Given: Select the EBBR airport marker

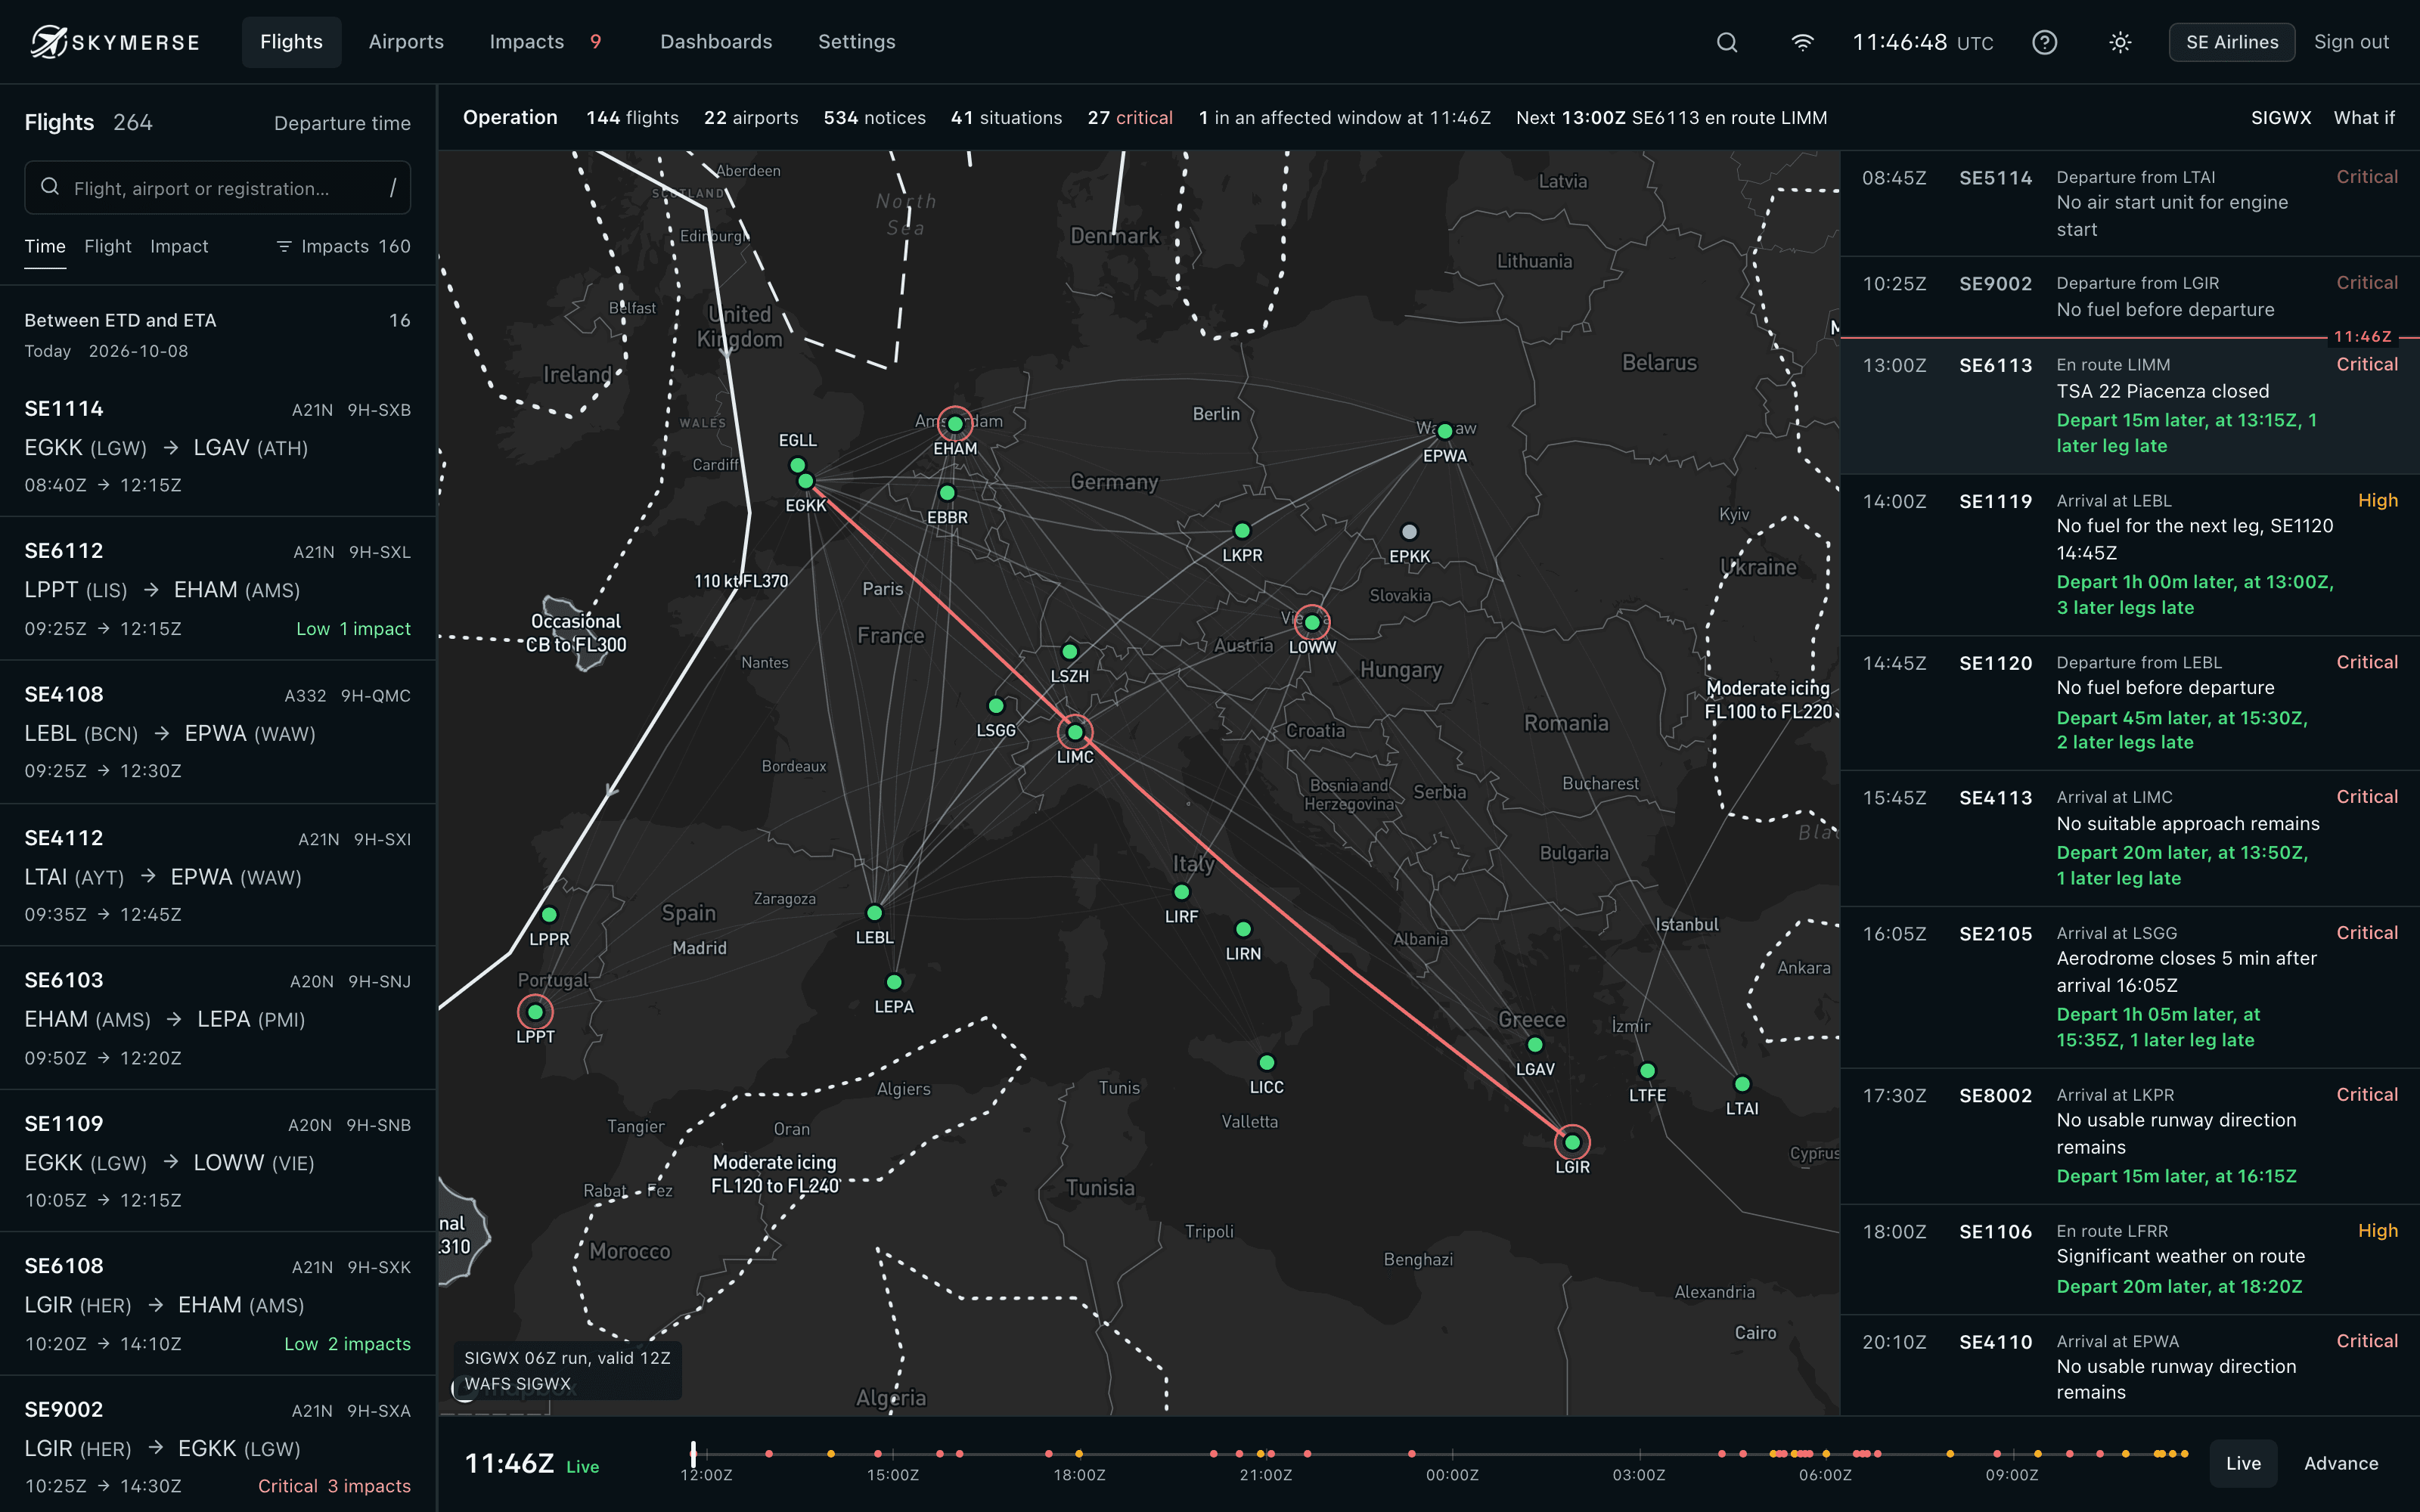Looking at the screenshot, I should (x=947, y=493).
